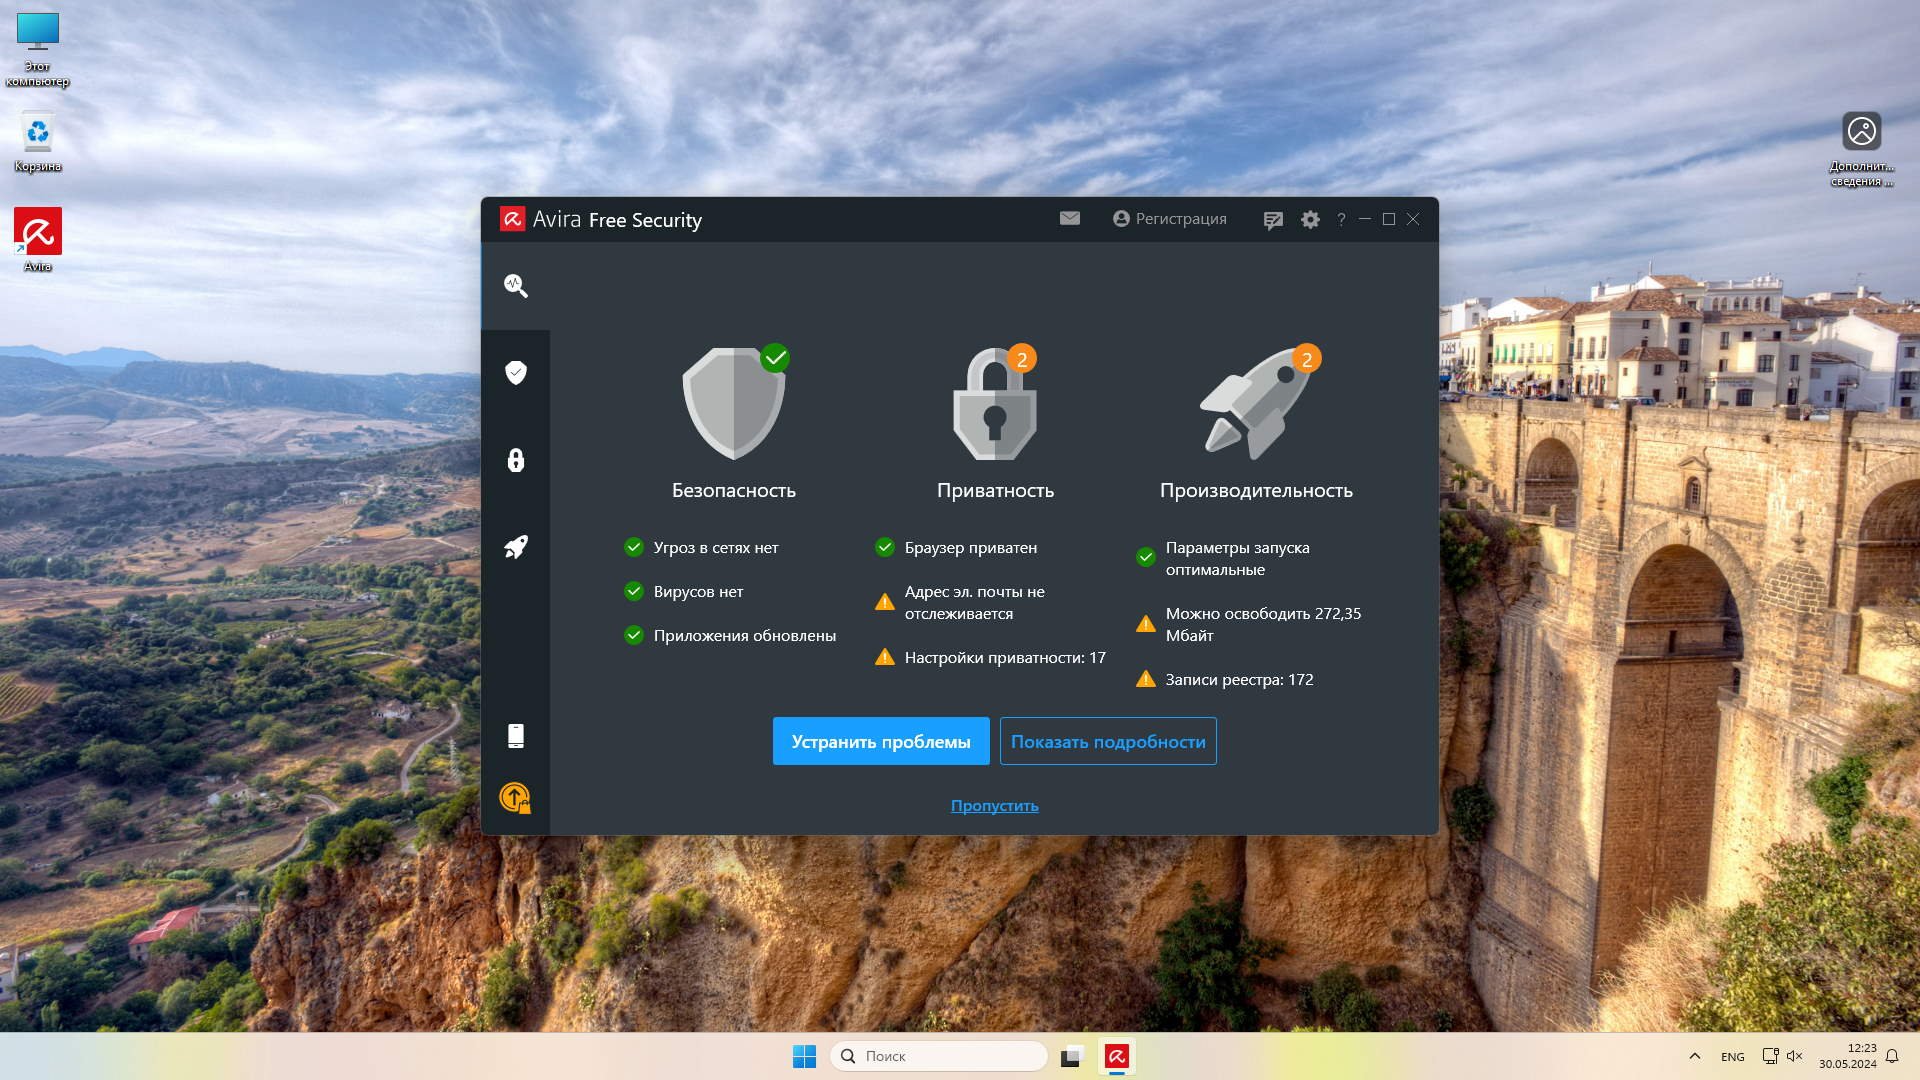This screenshot has width=1920, height=1080.
Task: Open the mobile devices sidebar icon
Action: pos(515,736)
